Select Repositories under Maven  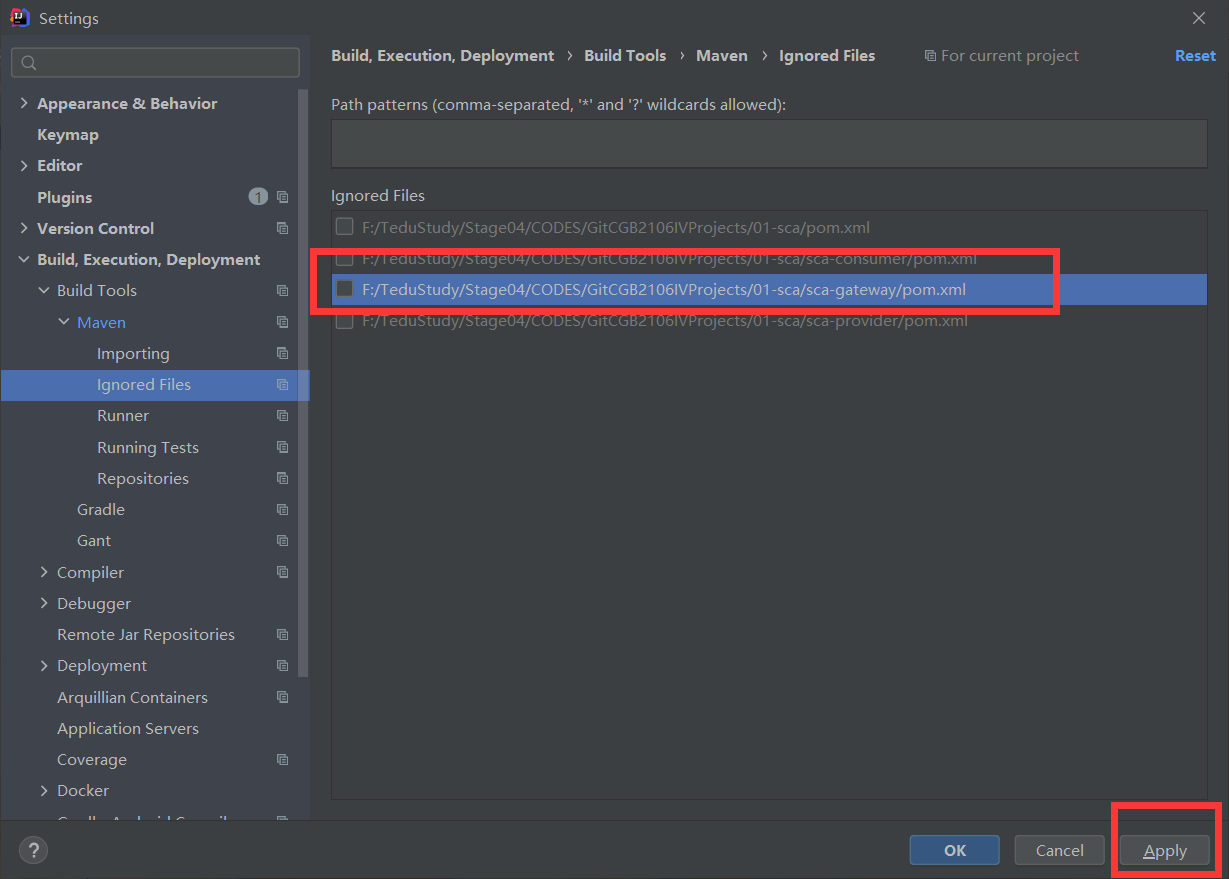pos(143,478)
